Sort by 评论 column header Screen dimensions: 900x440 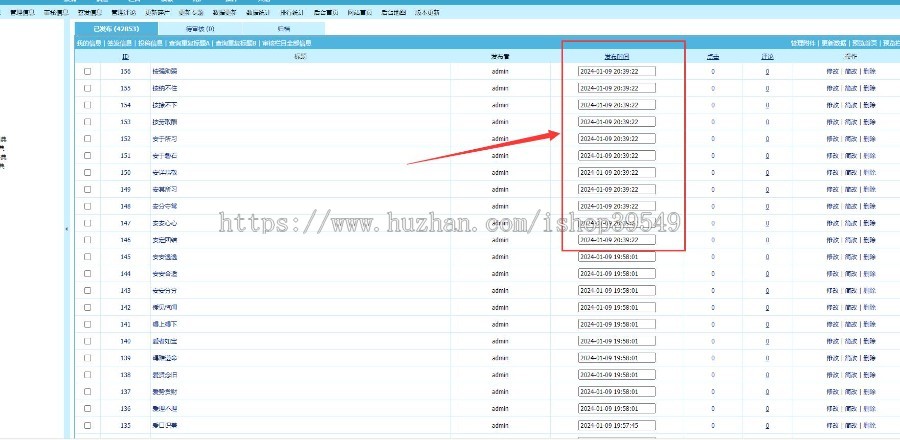(767, 56)
